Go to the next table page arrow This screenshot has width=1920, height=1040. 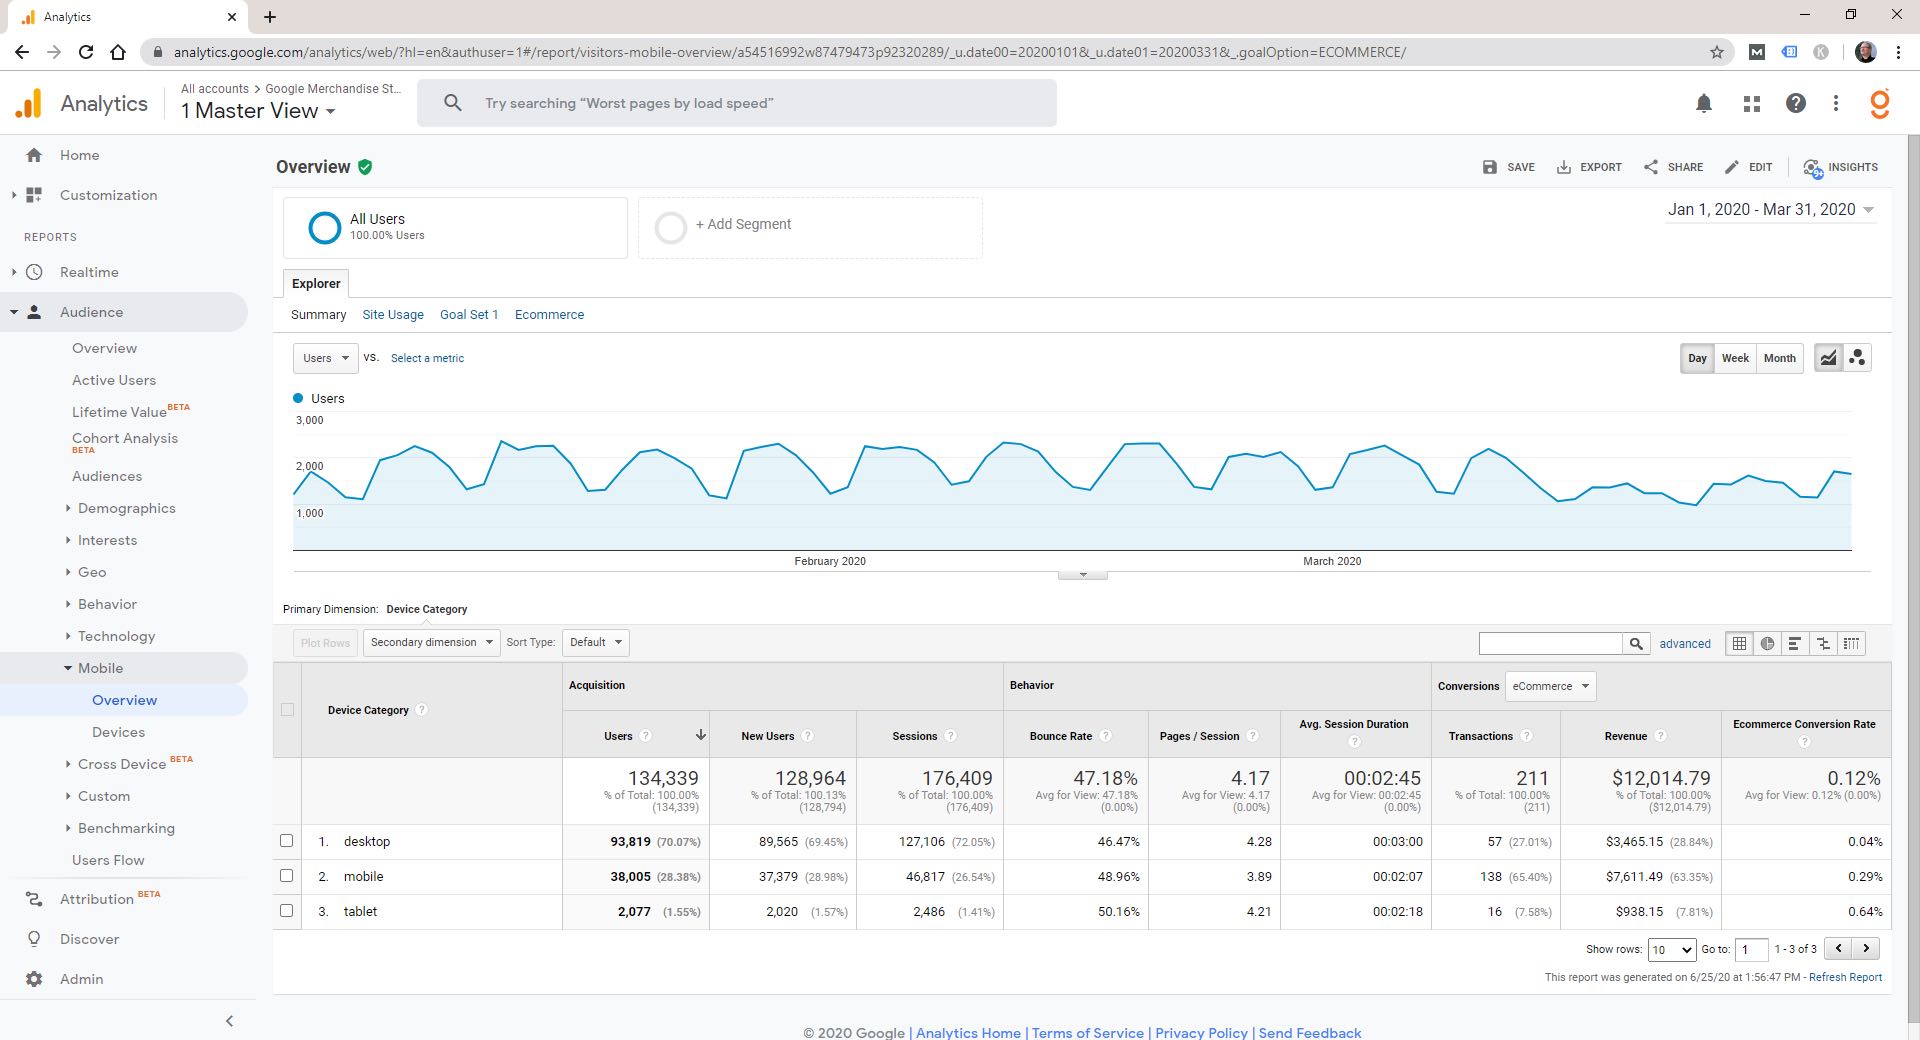click(x=1866, y=948)
